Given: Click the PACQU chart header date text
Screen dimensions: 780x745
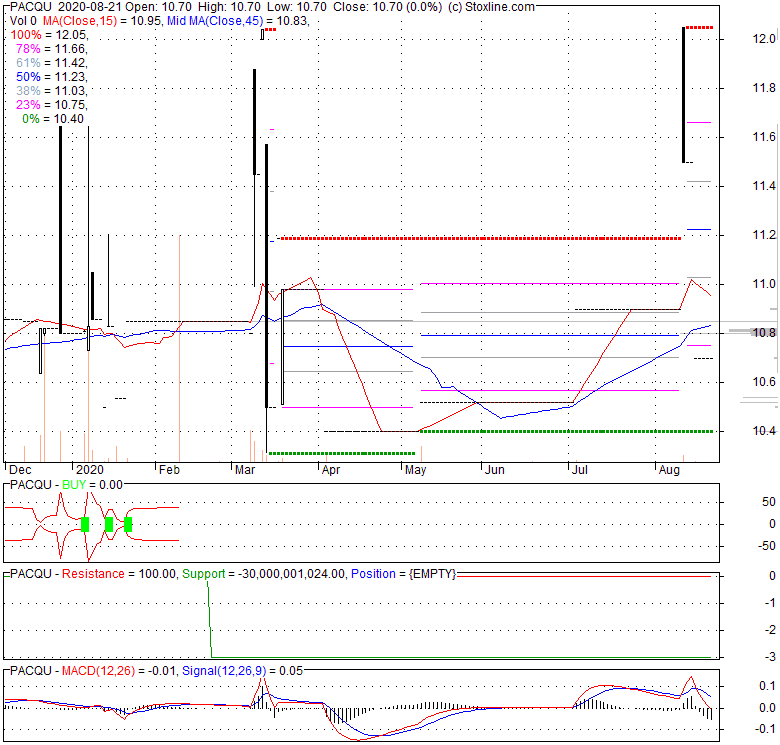Looking at the screenshot, I should pyautogui.click(x=89, y=7).
